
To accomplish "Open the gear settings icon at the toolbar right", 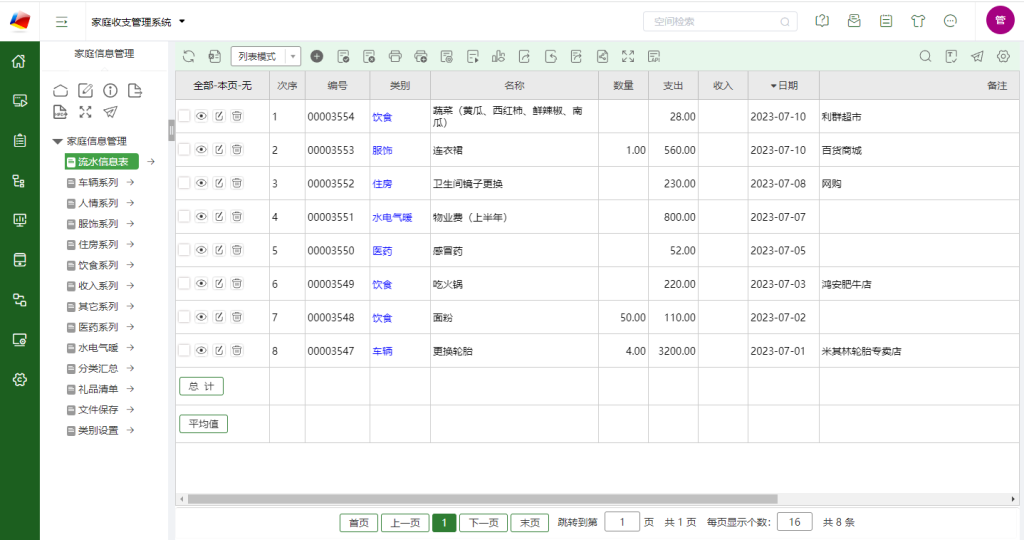I will click(x=1003, y=57).
